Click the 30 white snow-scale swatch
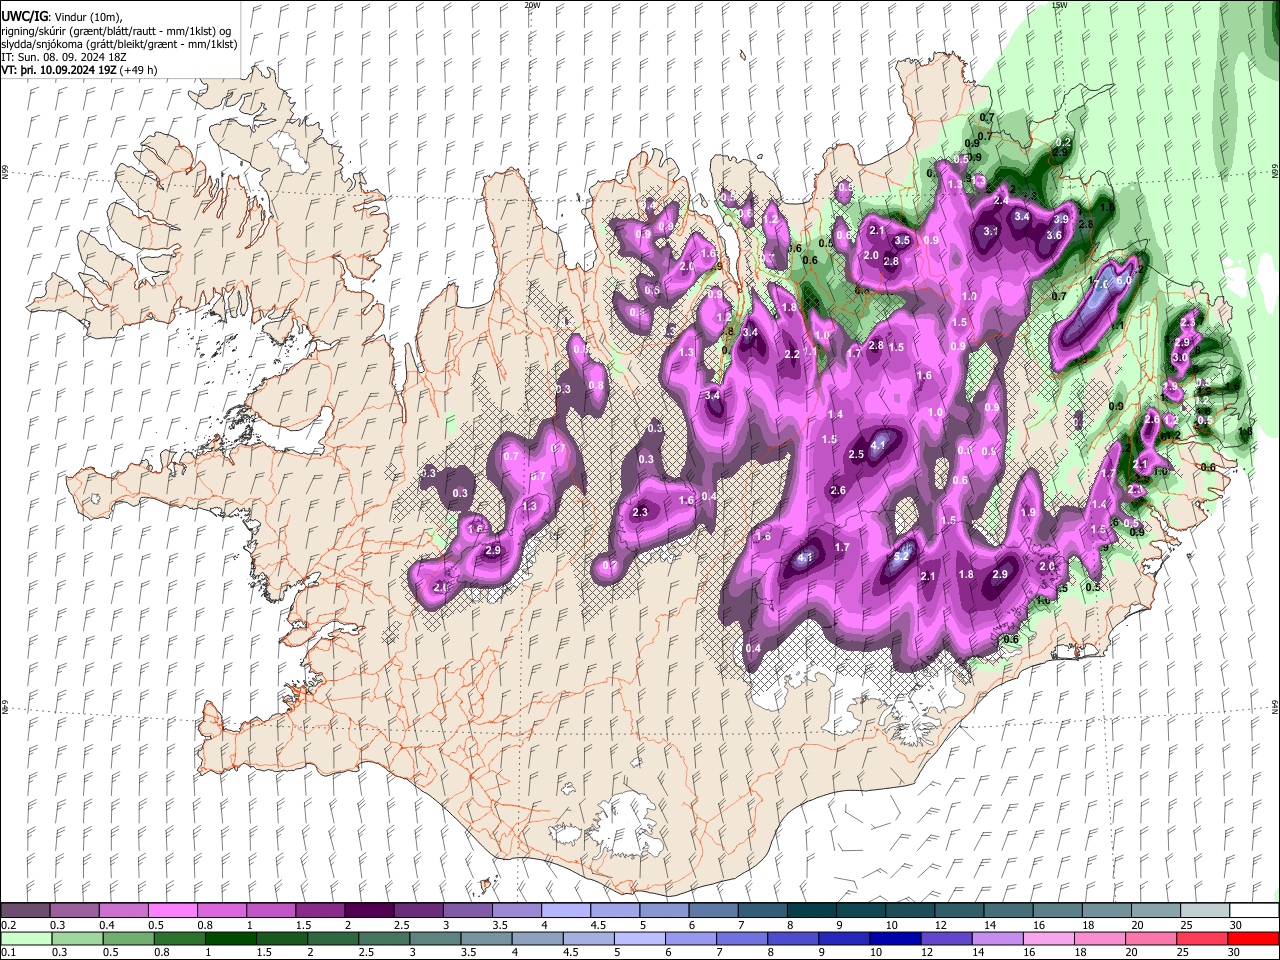Screen dimensions: 1280x960 tap(1254, 910)
